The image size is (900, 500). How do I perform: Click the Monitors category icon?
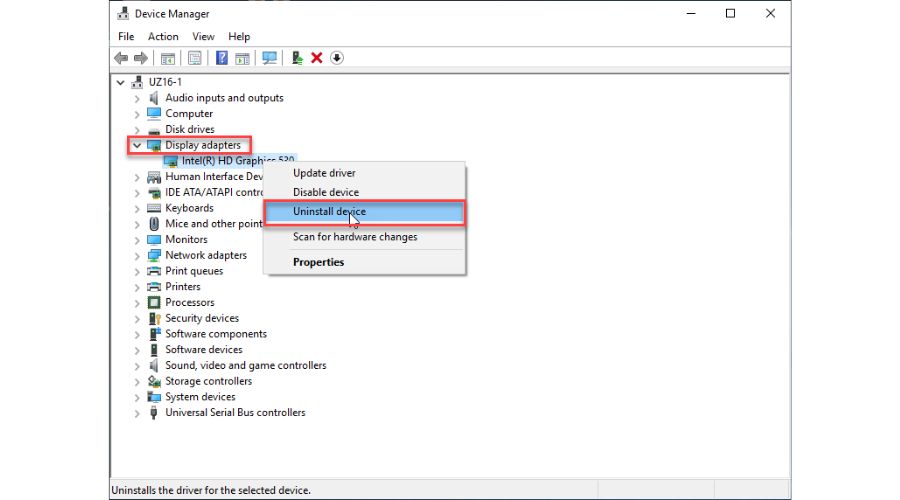coord(154,239)
